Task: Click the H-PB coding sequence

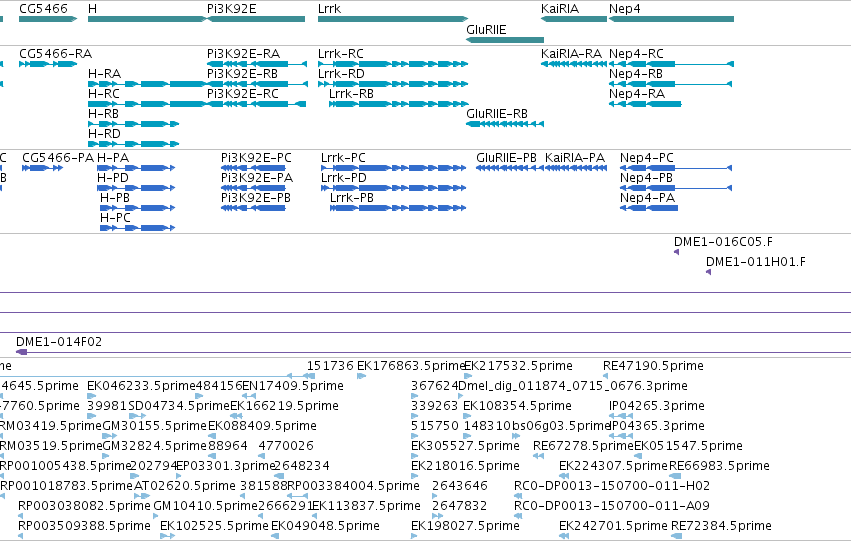Action: (138, 208)
